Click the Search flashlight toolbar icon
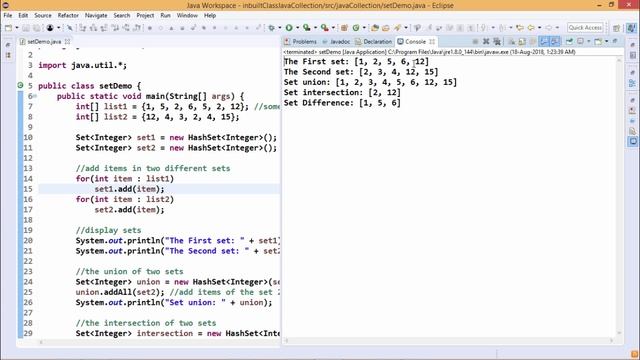Image resolution: width=640 pixels, height=360 pixels. [x=397, y=28]
